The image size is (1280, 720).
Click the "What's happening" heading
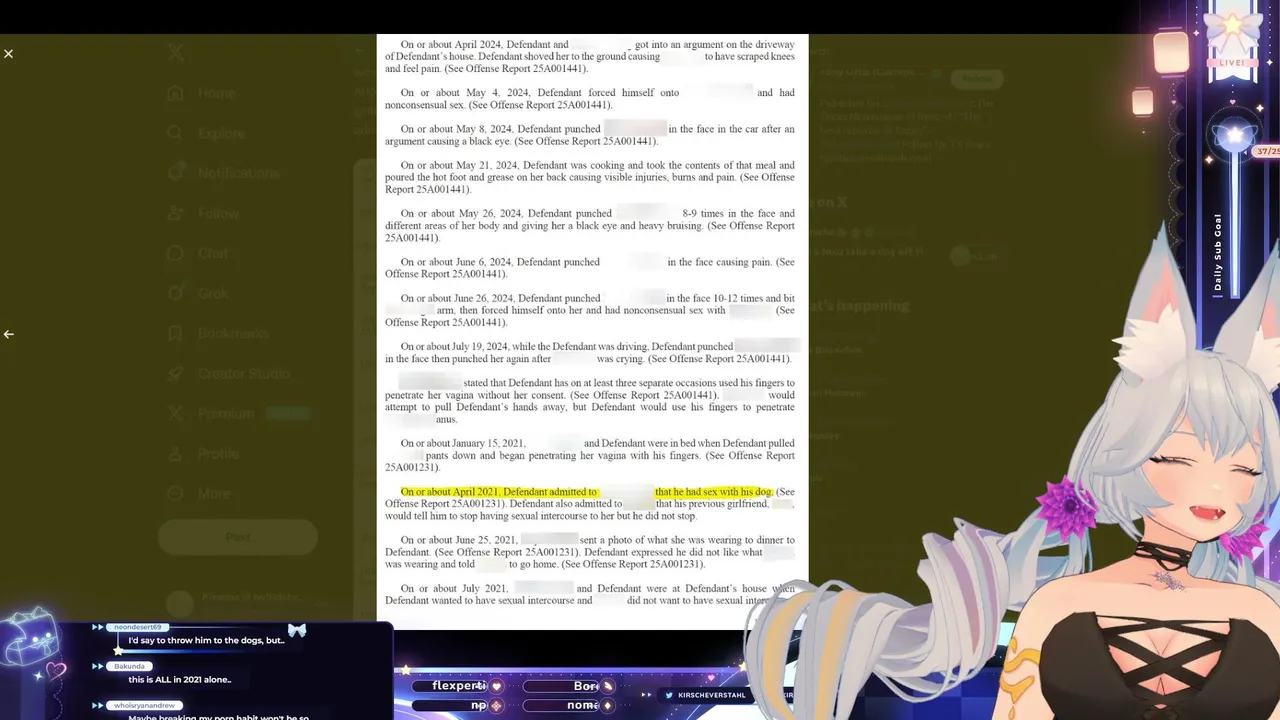[x=858, y=306]
